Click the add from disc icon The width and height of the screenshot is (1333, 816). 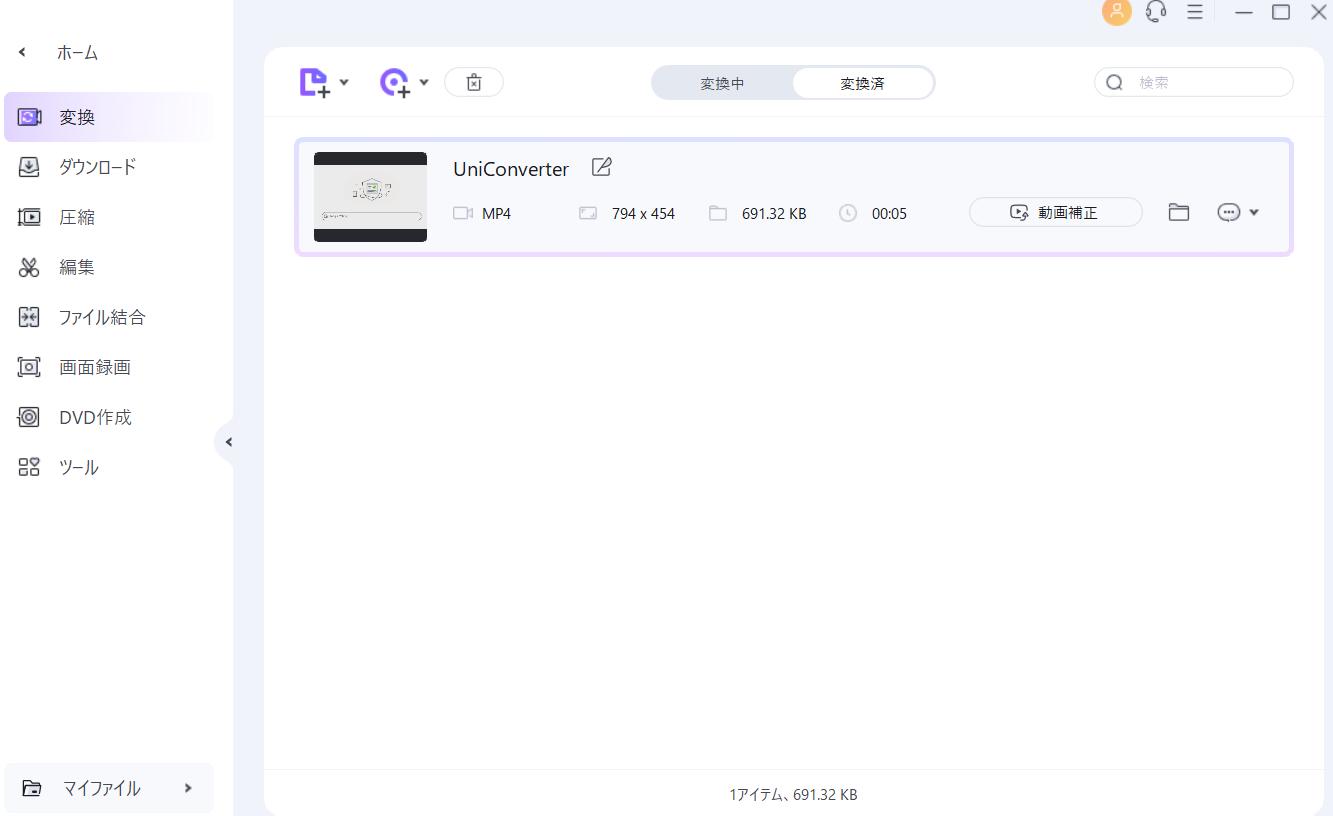click(x=395, y=82)
